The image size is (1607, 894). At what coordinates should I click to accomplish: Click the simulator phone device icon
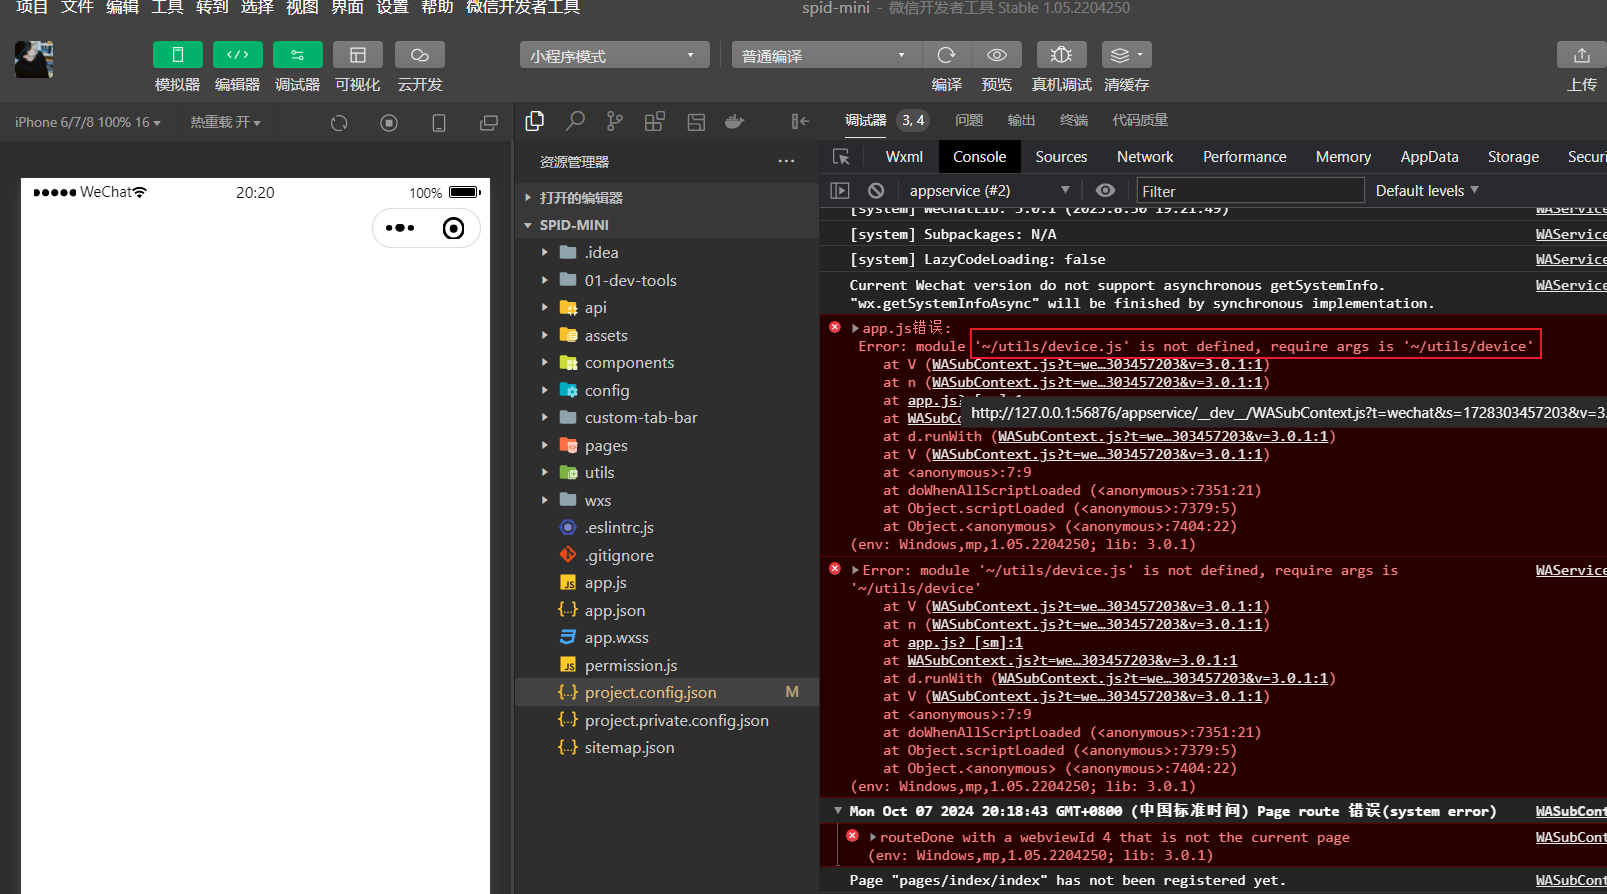point(439,123)
